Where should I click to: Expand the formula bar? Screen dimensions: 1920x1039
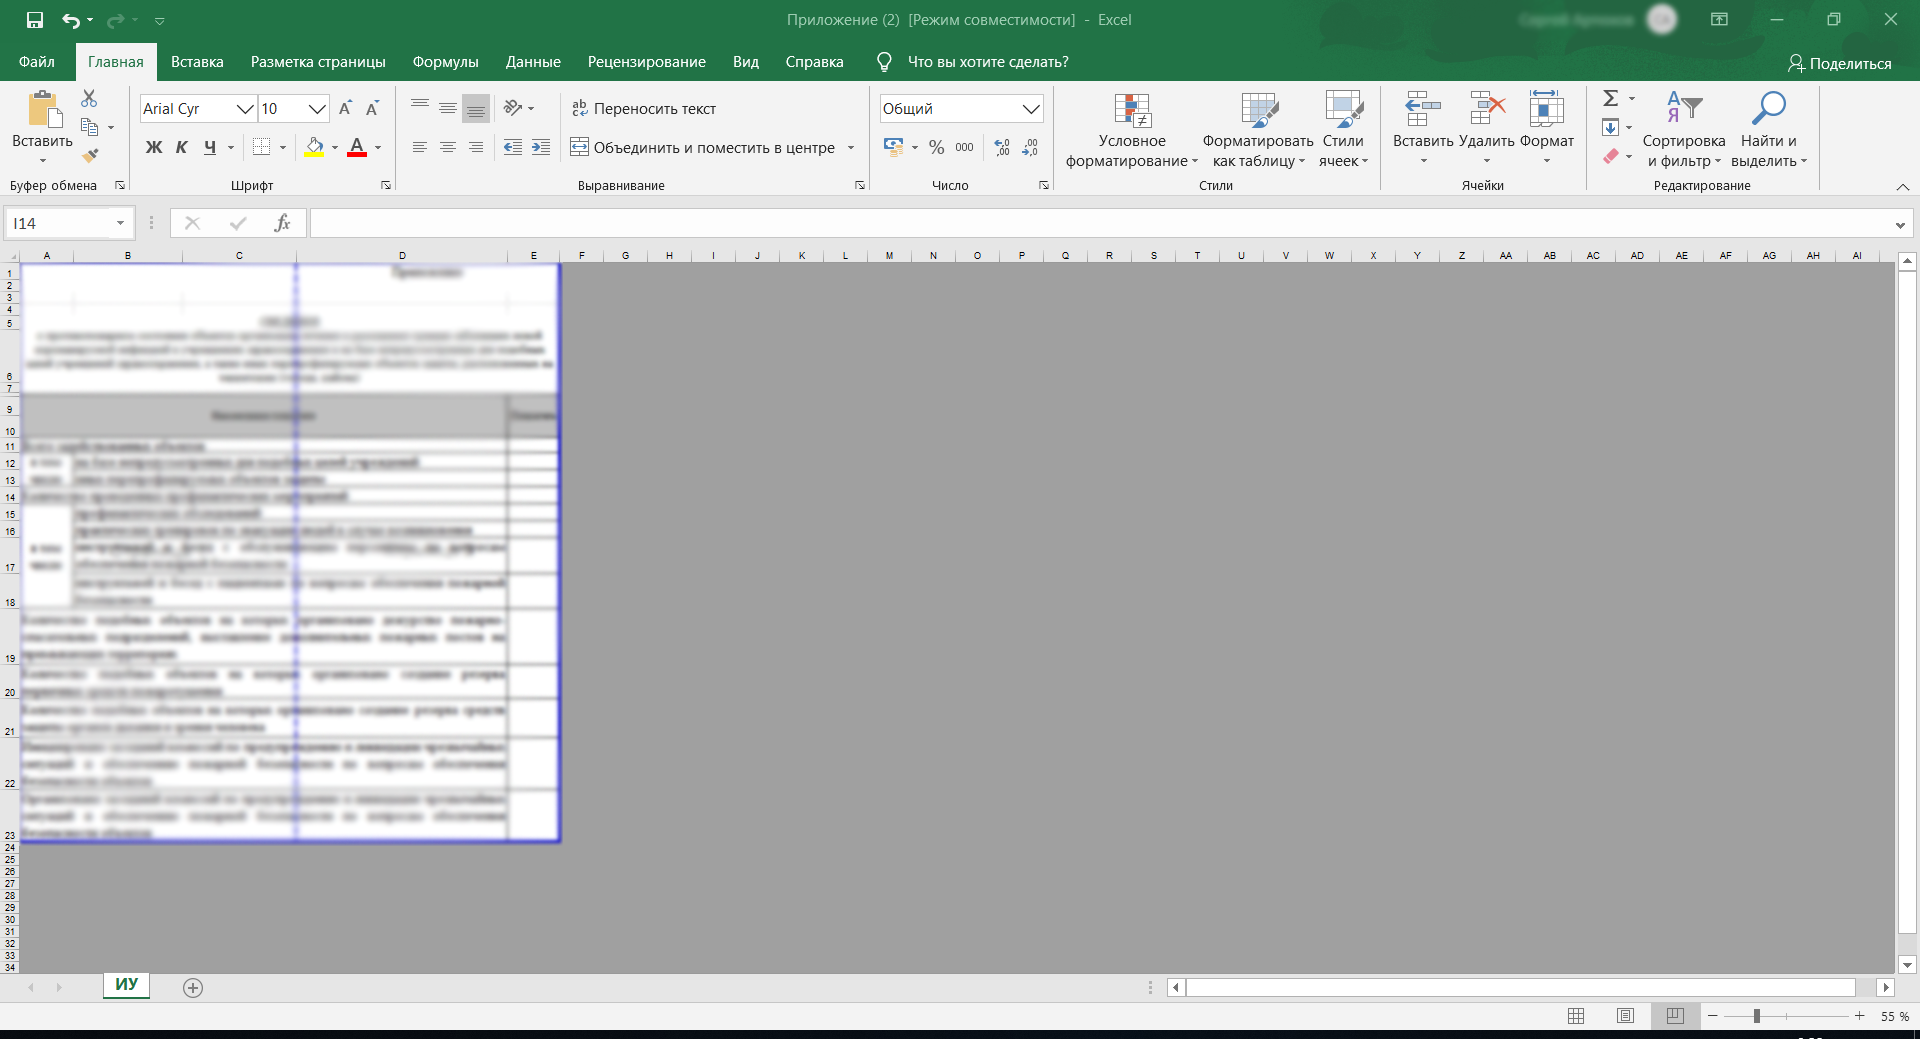(1900, 225)
